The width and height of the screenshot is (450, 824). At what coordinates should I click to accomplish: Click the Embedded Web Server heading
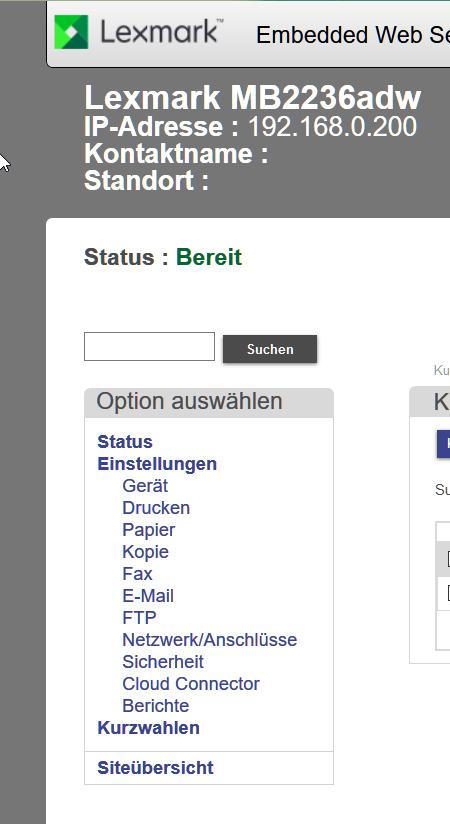(x=352, y=35)
